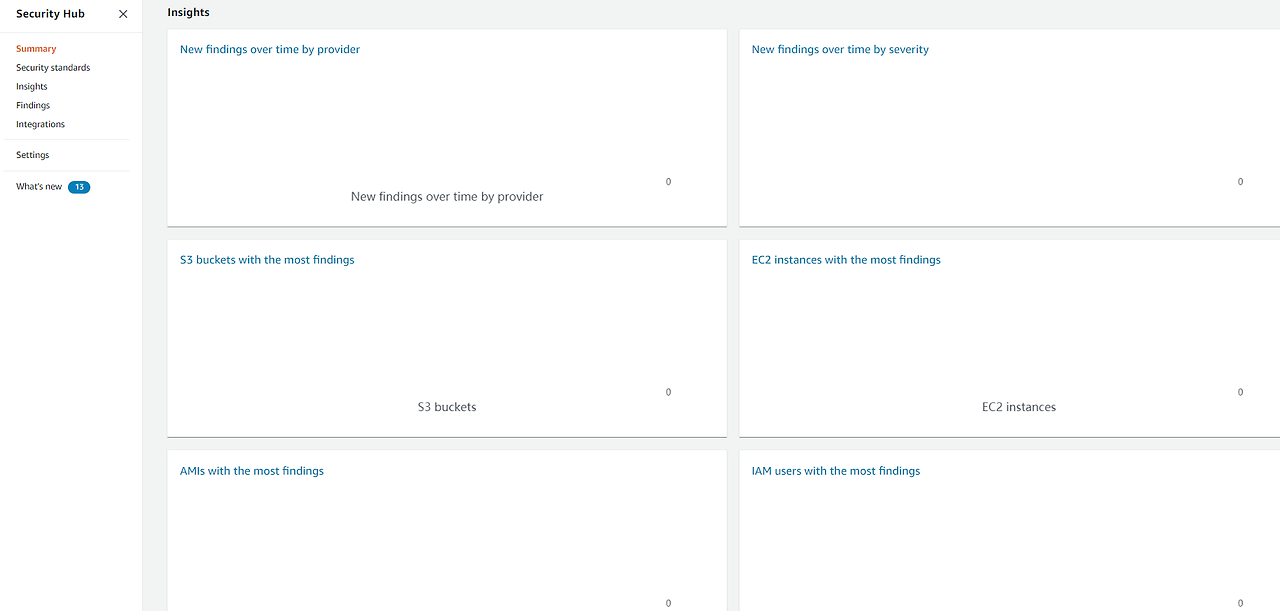This screenshot has width=1280, height=611.
Task: Open the Summary page in sidebar
Action: pos(36,49)
